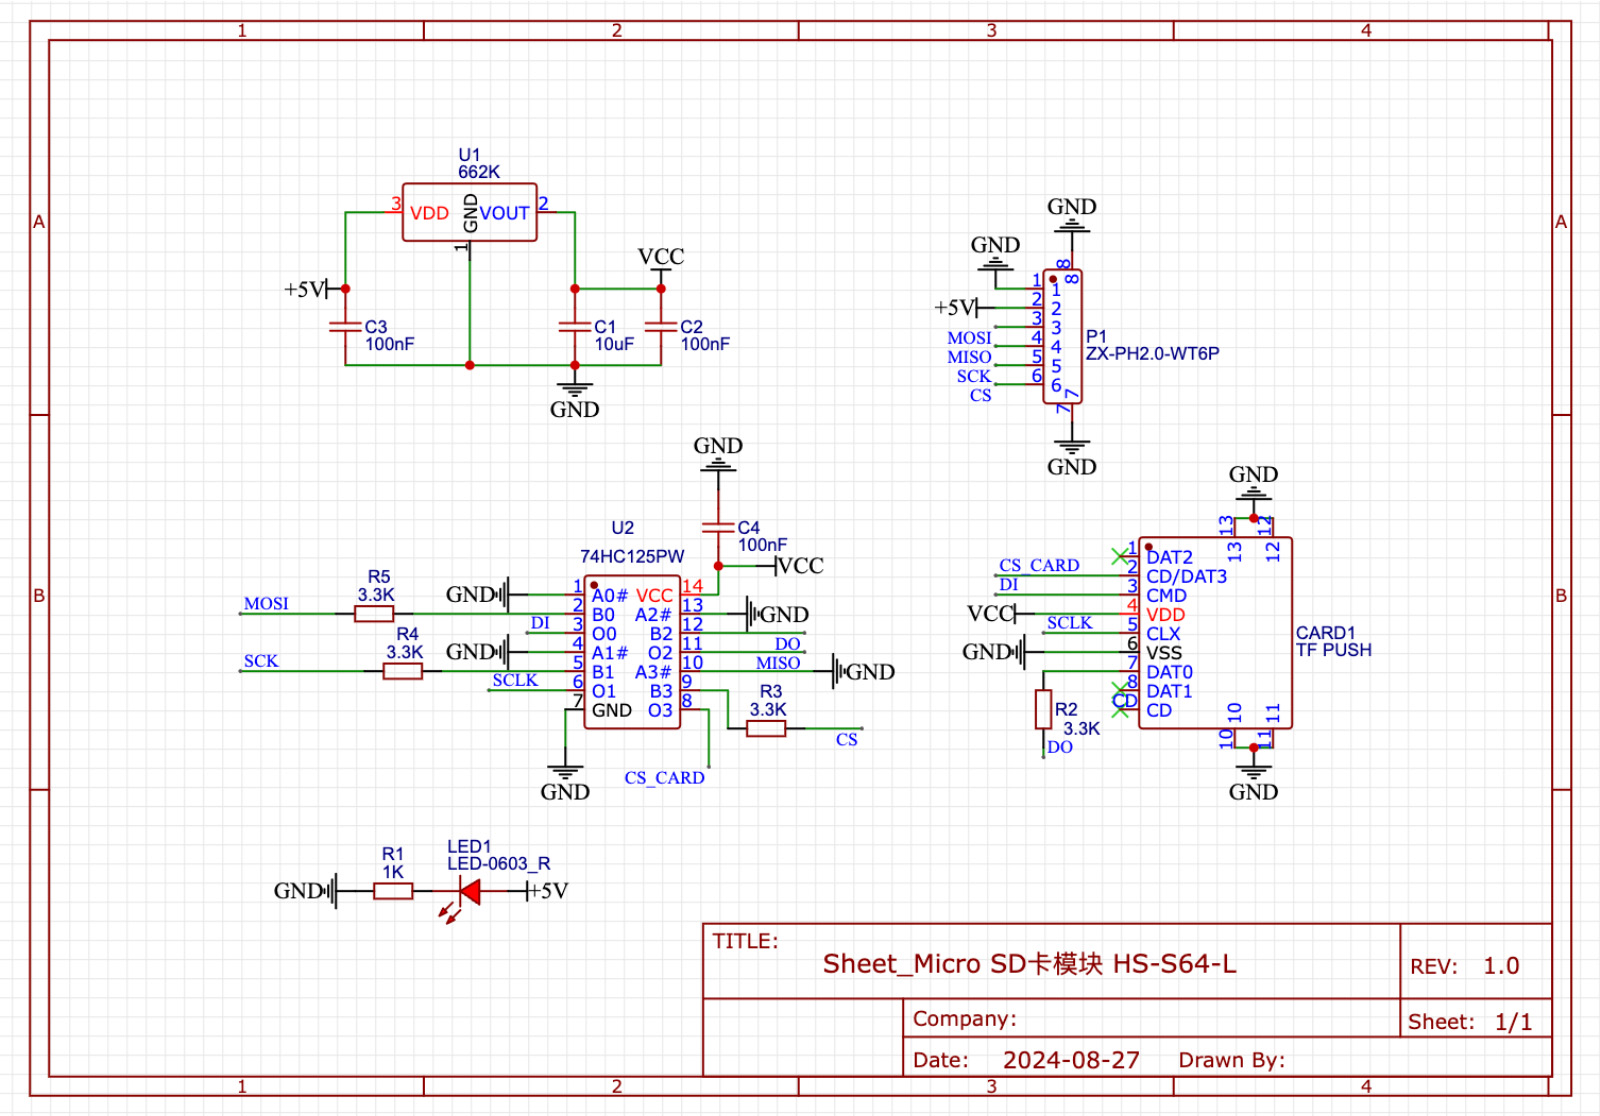The width and height of the screenshot is (1600, 1116).
Task: Select the U1 662K regulator body
Action: 469,212
